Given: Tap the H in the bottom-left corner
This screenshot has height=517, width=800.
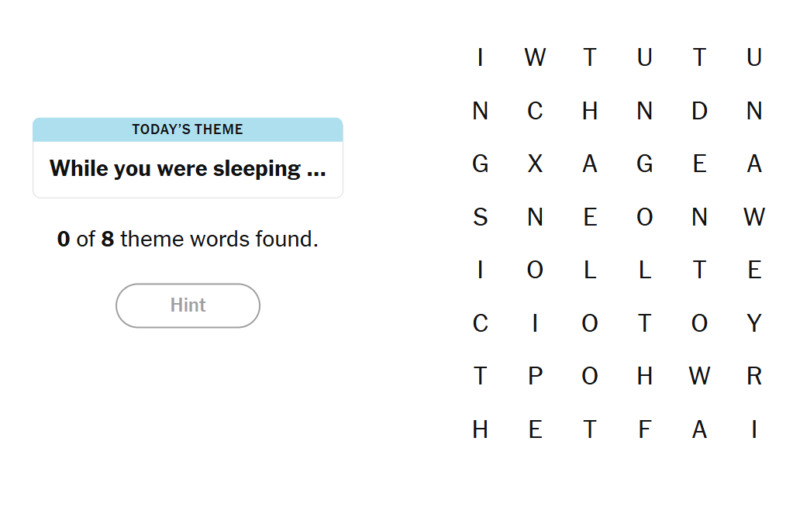Looking at the screenshot, I should coord(480,430).
